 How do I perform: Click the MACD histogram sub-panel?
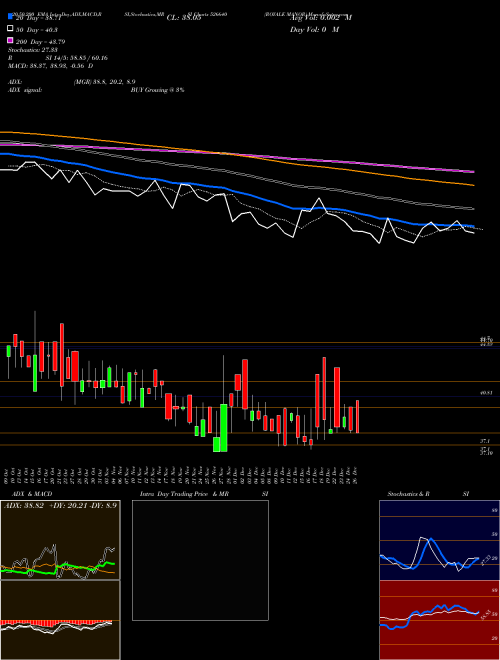[x=60, y=620]
